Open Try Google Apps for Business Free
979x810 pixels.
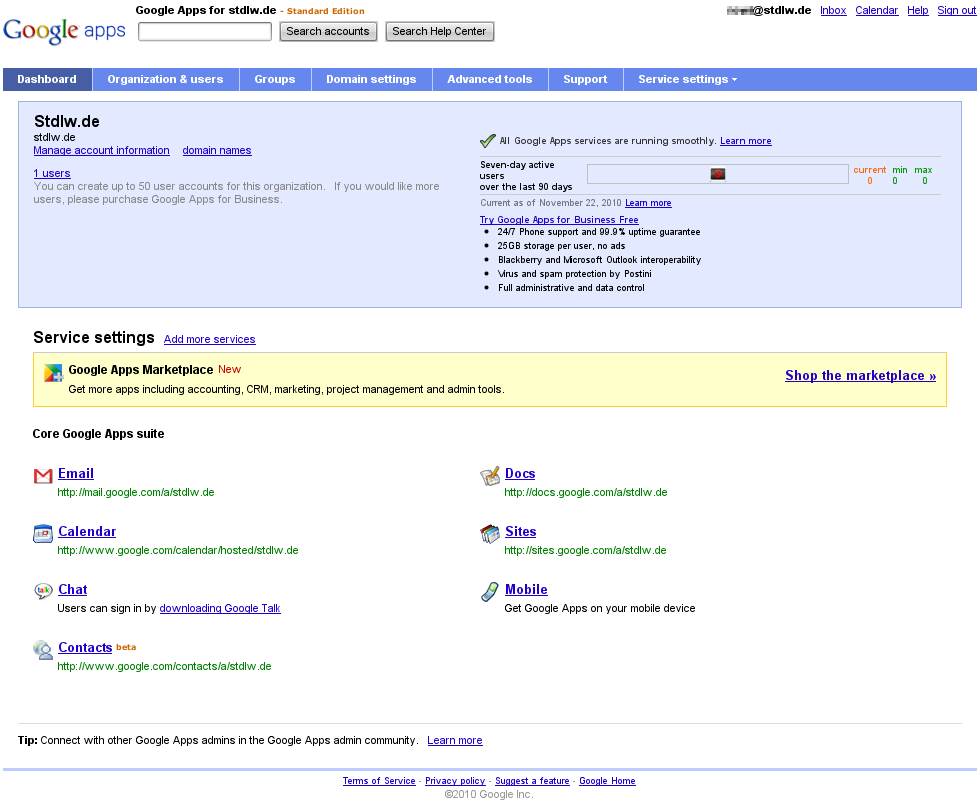coord(559,220)
